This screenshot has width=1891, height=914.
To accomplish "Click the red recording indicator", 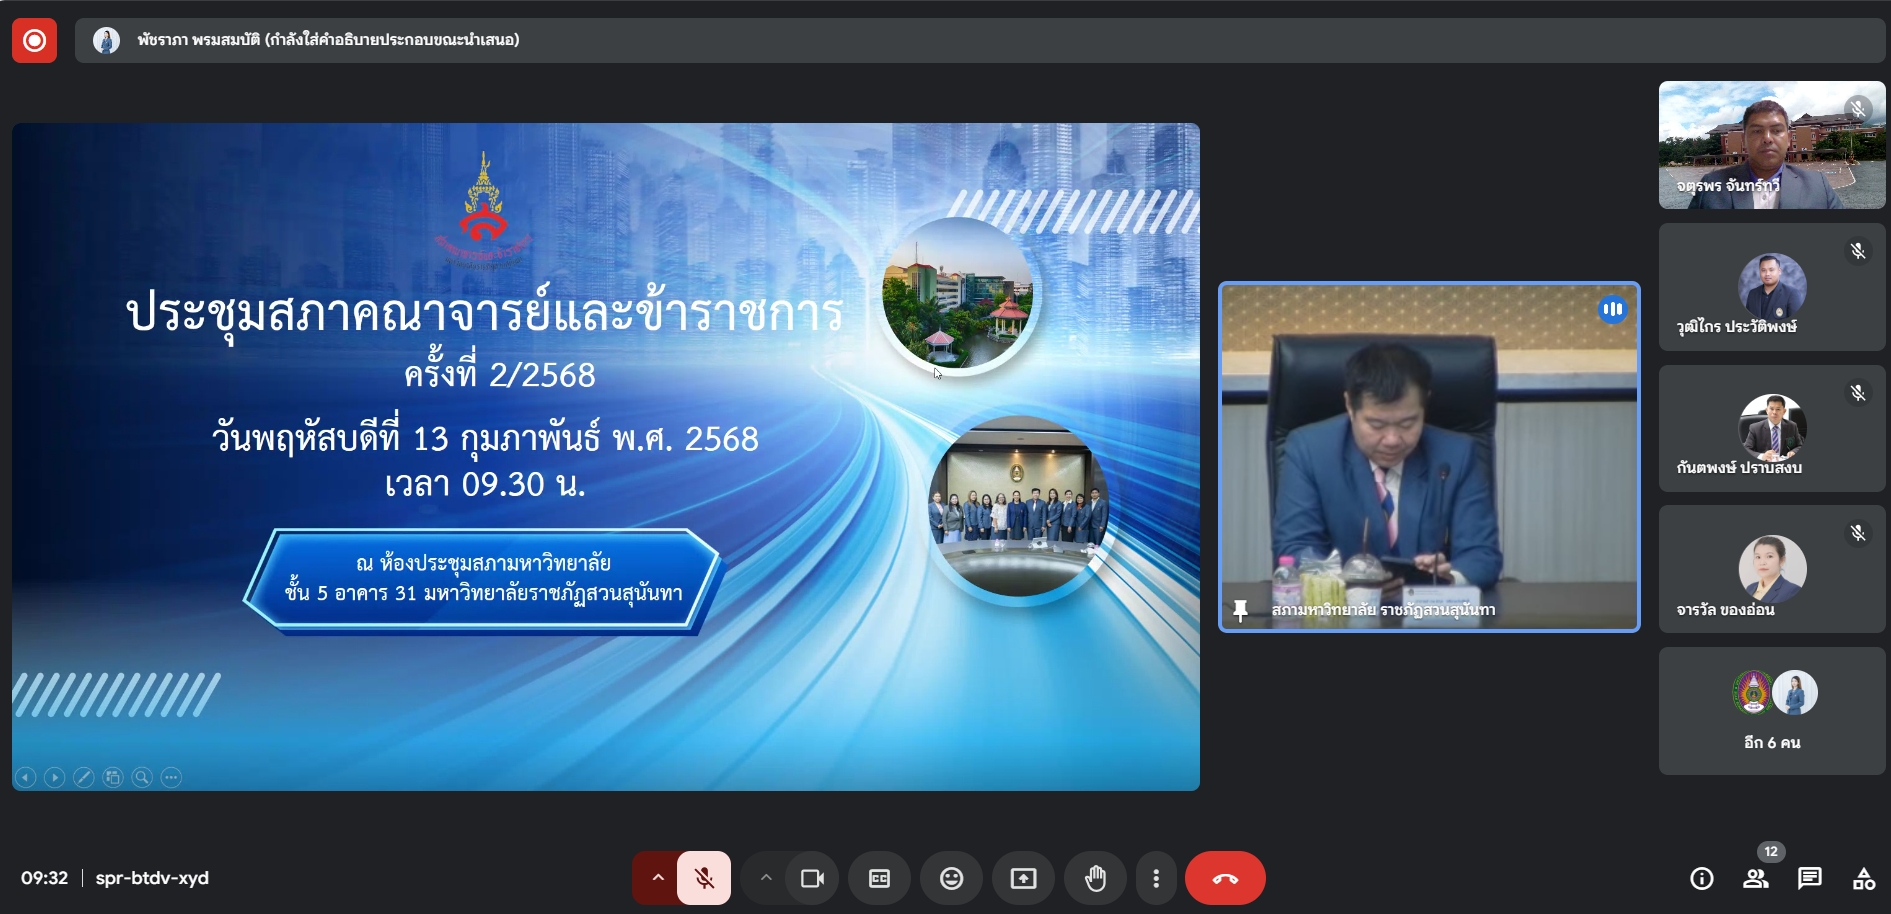I will (x=34, y=40).
